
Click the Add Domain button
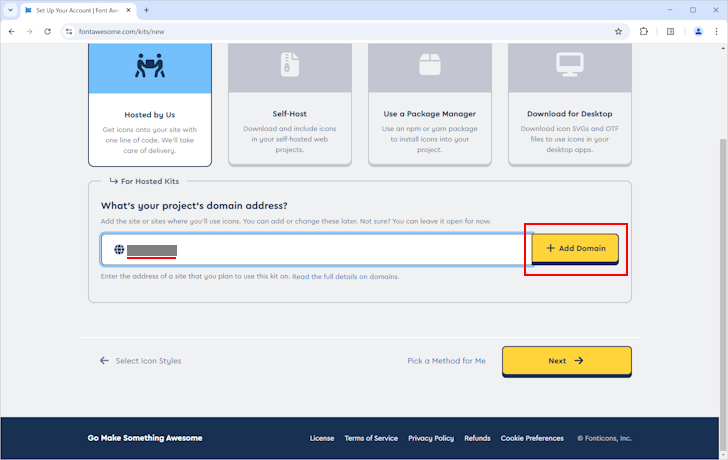(575, 248)
